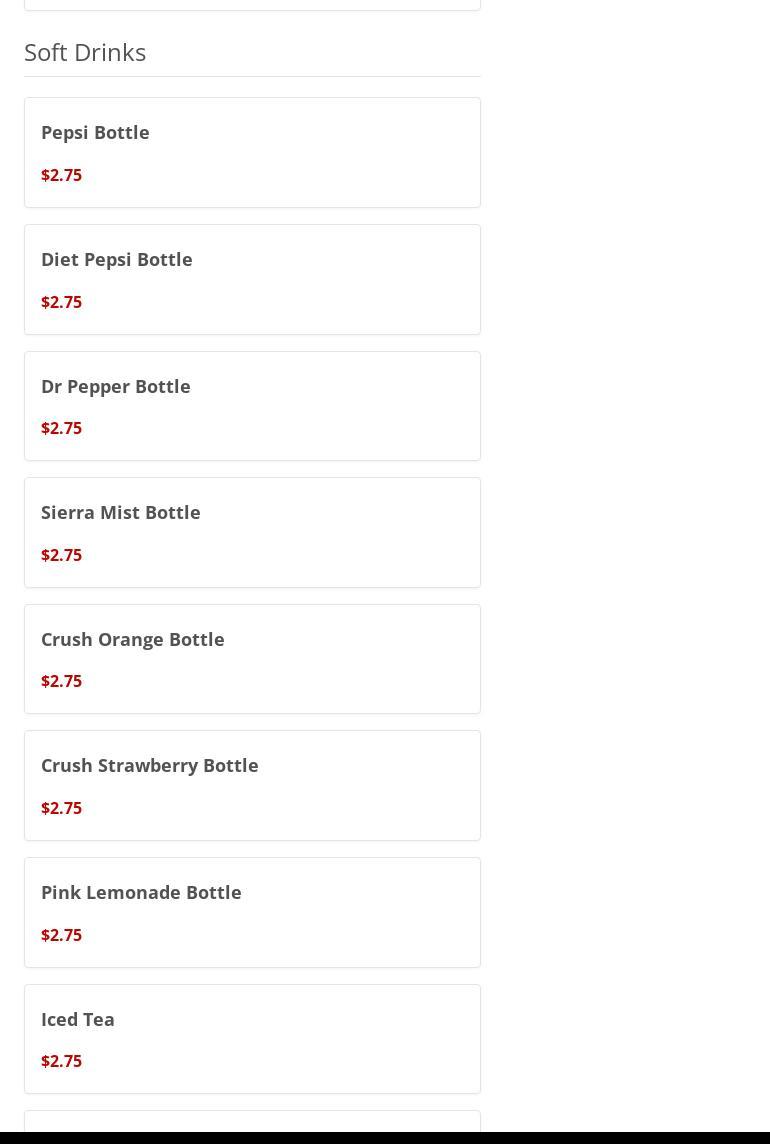This screenshot has width=770, height=1144.
Task: Click the price under Dr Pepper Bottle
Action: pyautogui.click(x=61, y=428)
